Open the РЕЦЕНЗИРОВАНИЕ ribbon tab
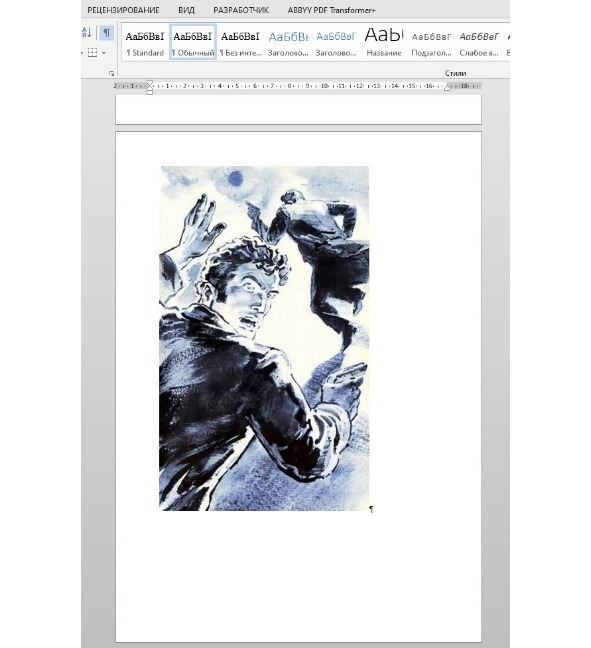Screen dimensions: 591x648 (123, 10)
